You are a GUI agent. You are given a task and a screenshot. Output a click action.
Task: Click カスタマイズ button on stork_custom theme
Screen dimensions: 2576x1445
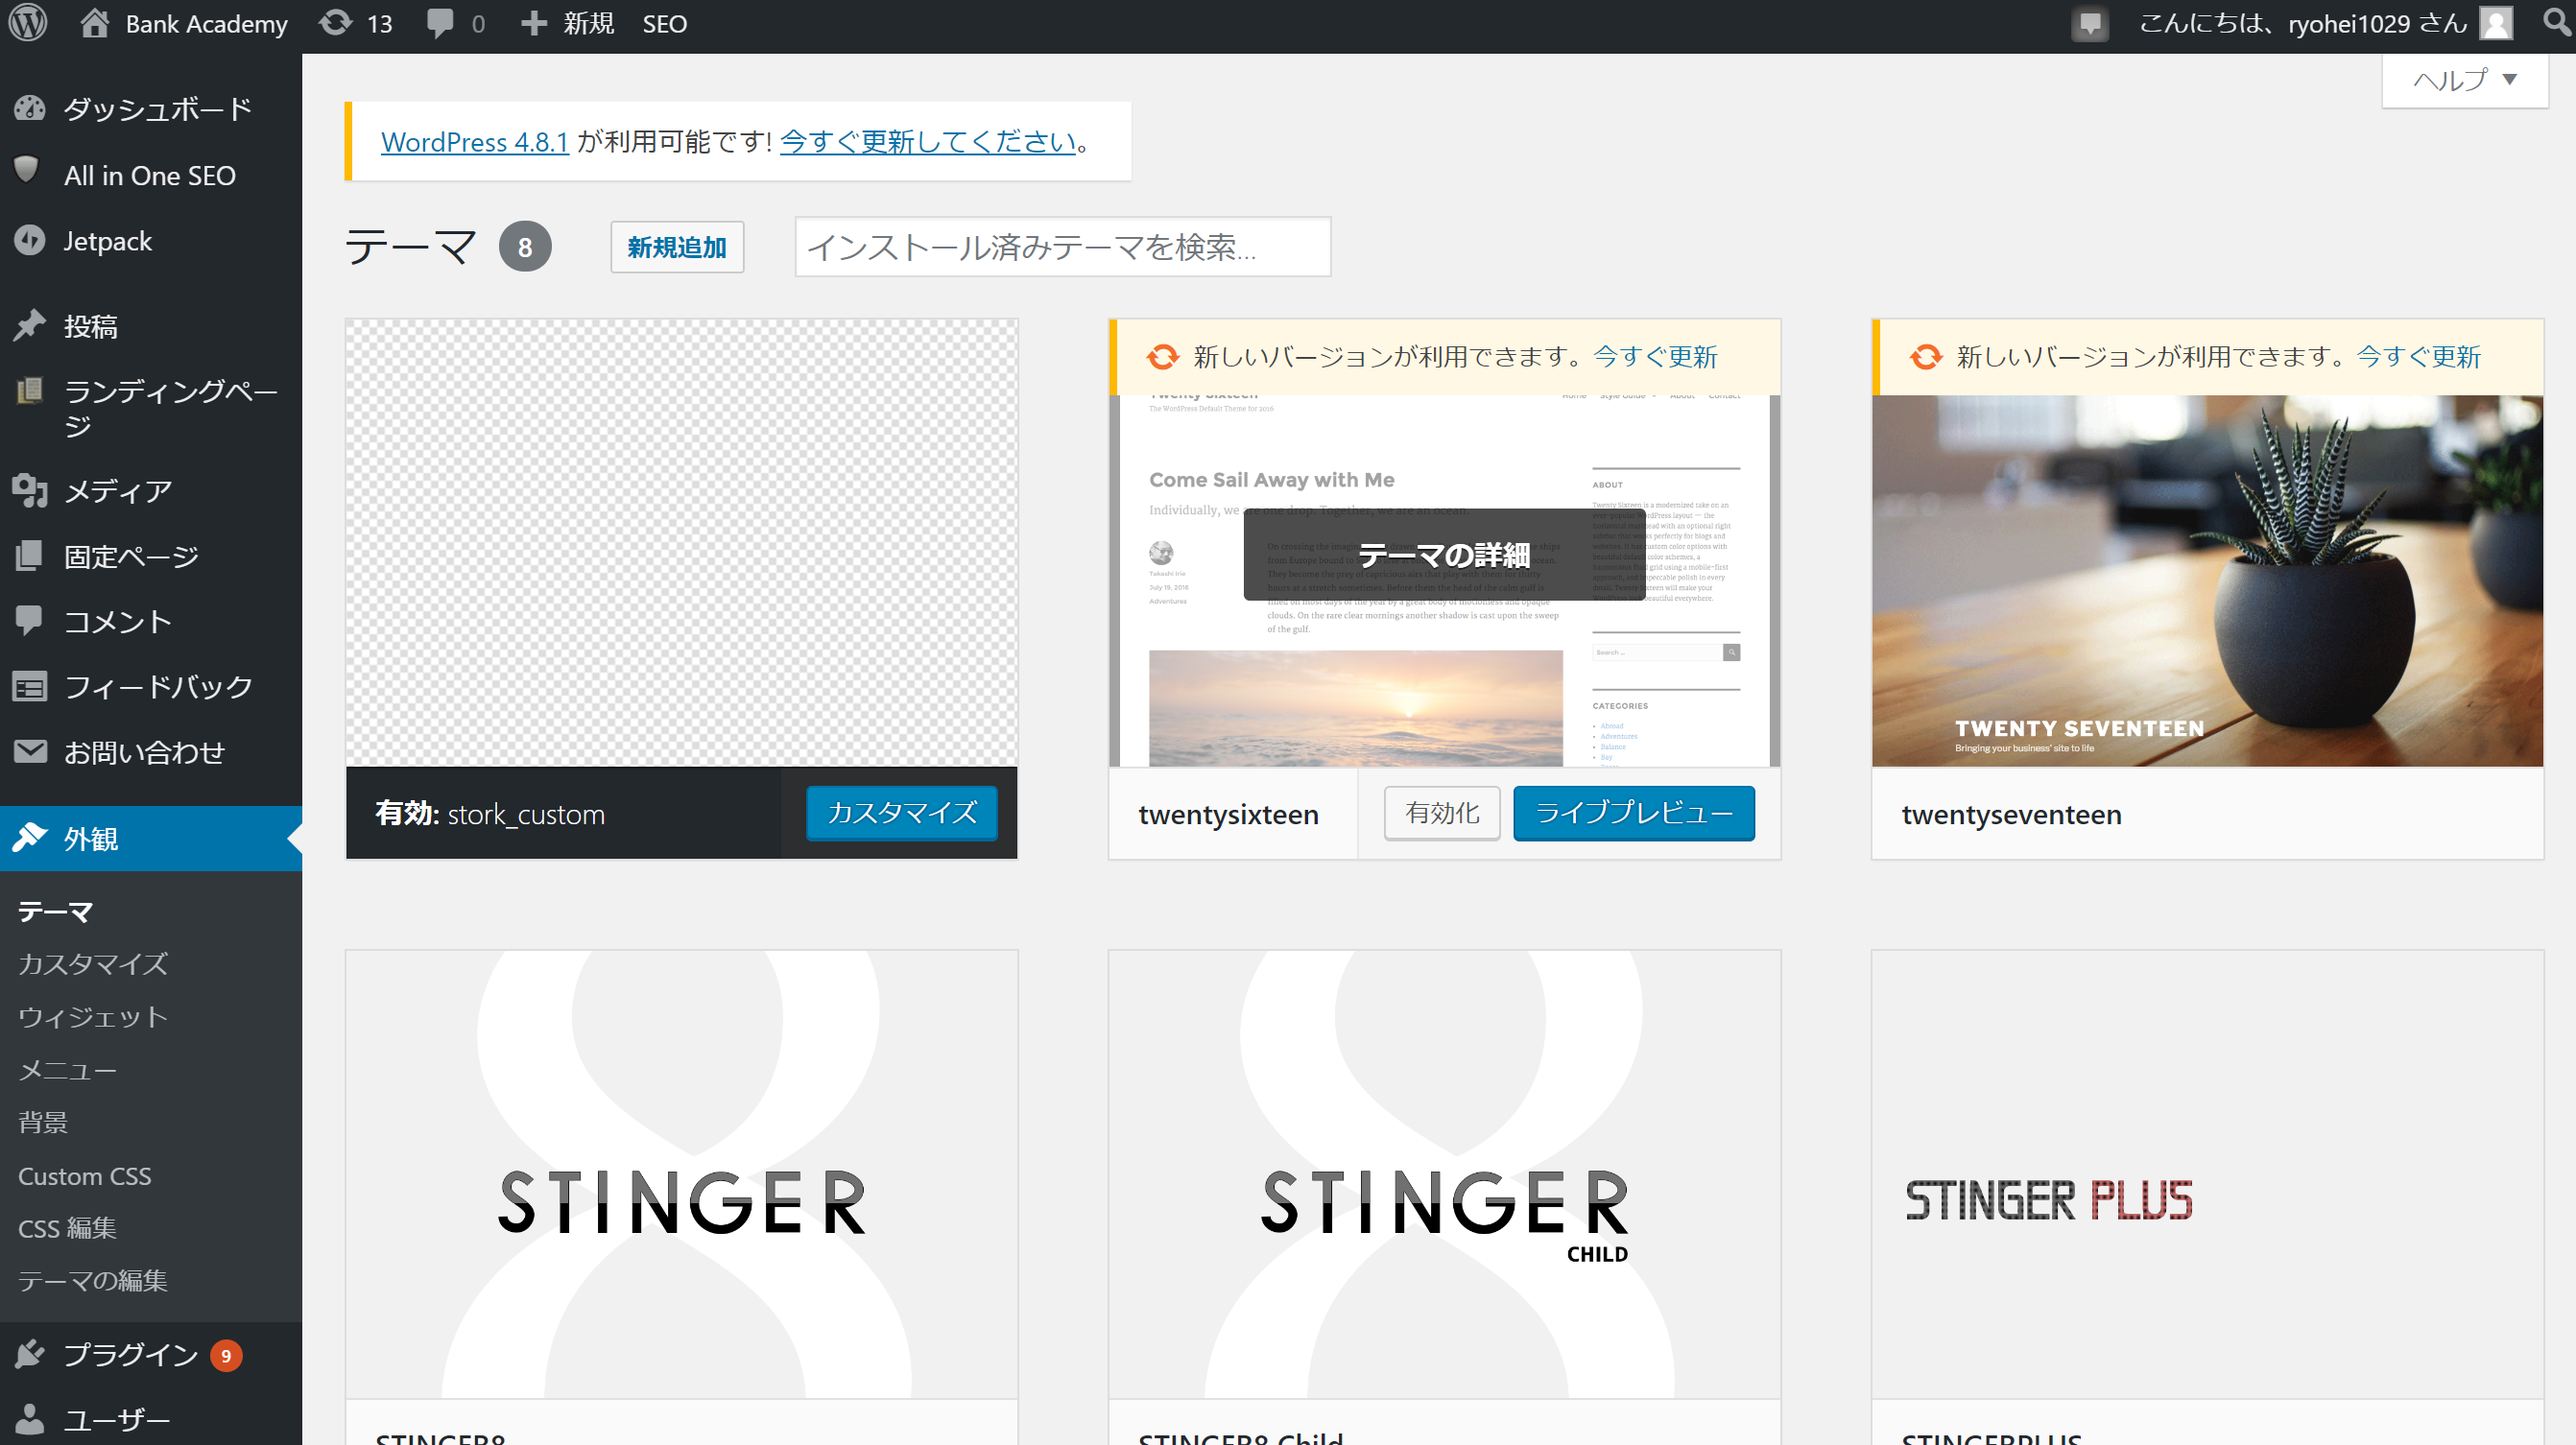(x=902, y=813)
